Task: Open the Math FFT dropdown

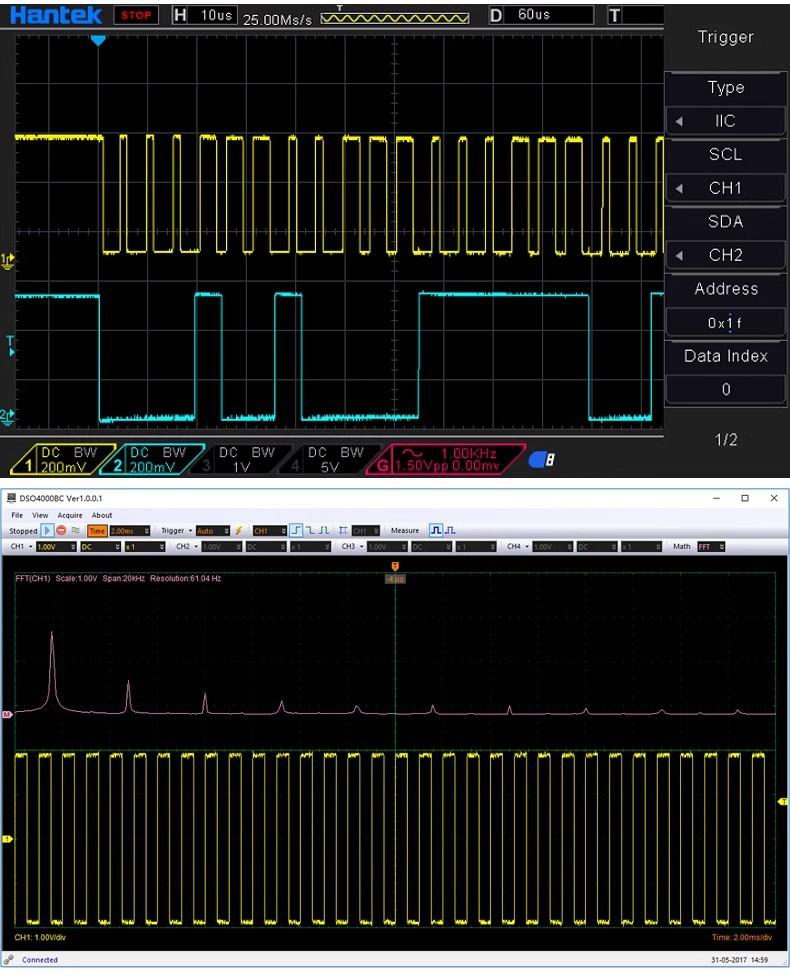Action: pyautogui.click(x=710, y=547)
